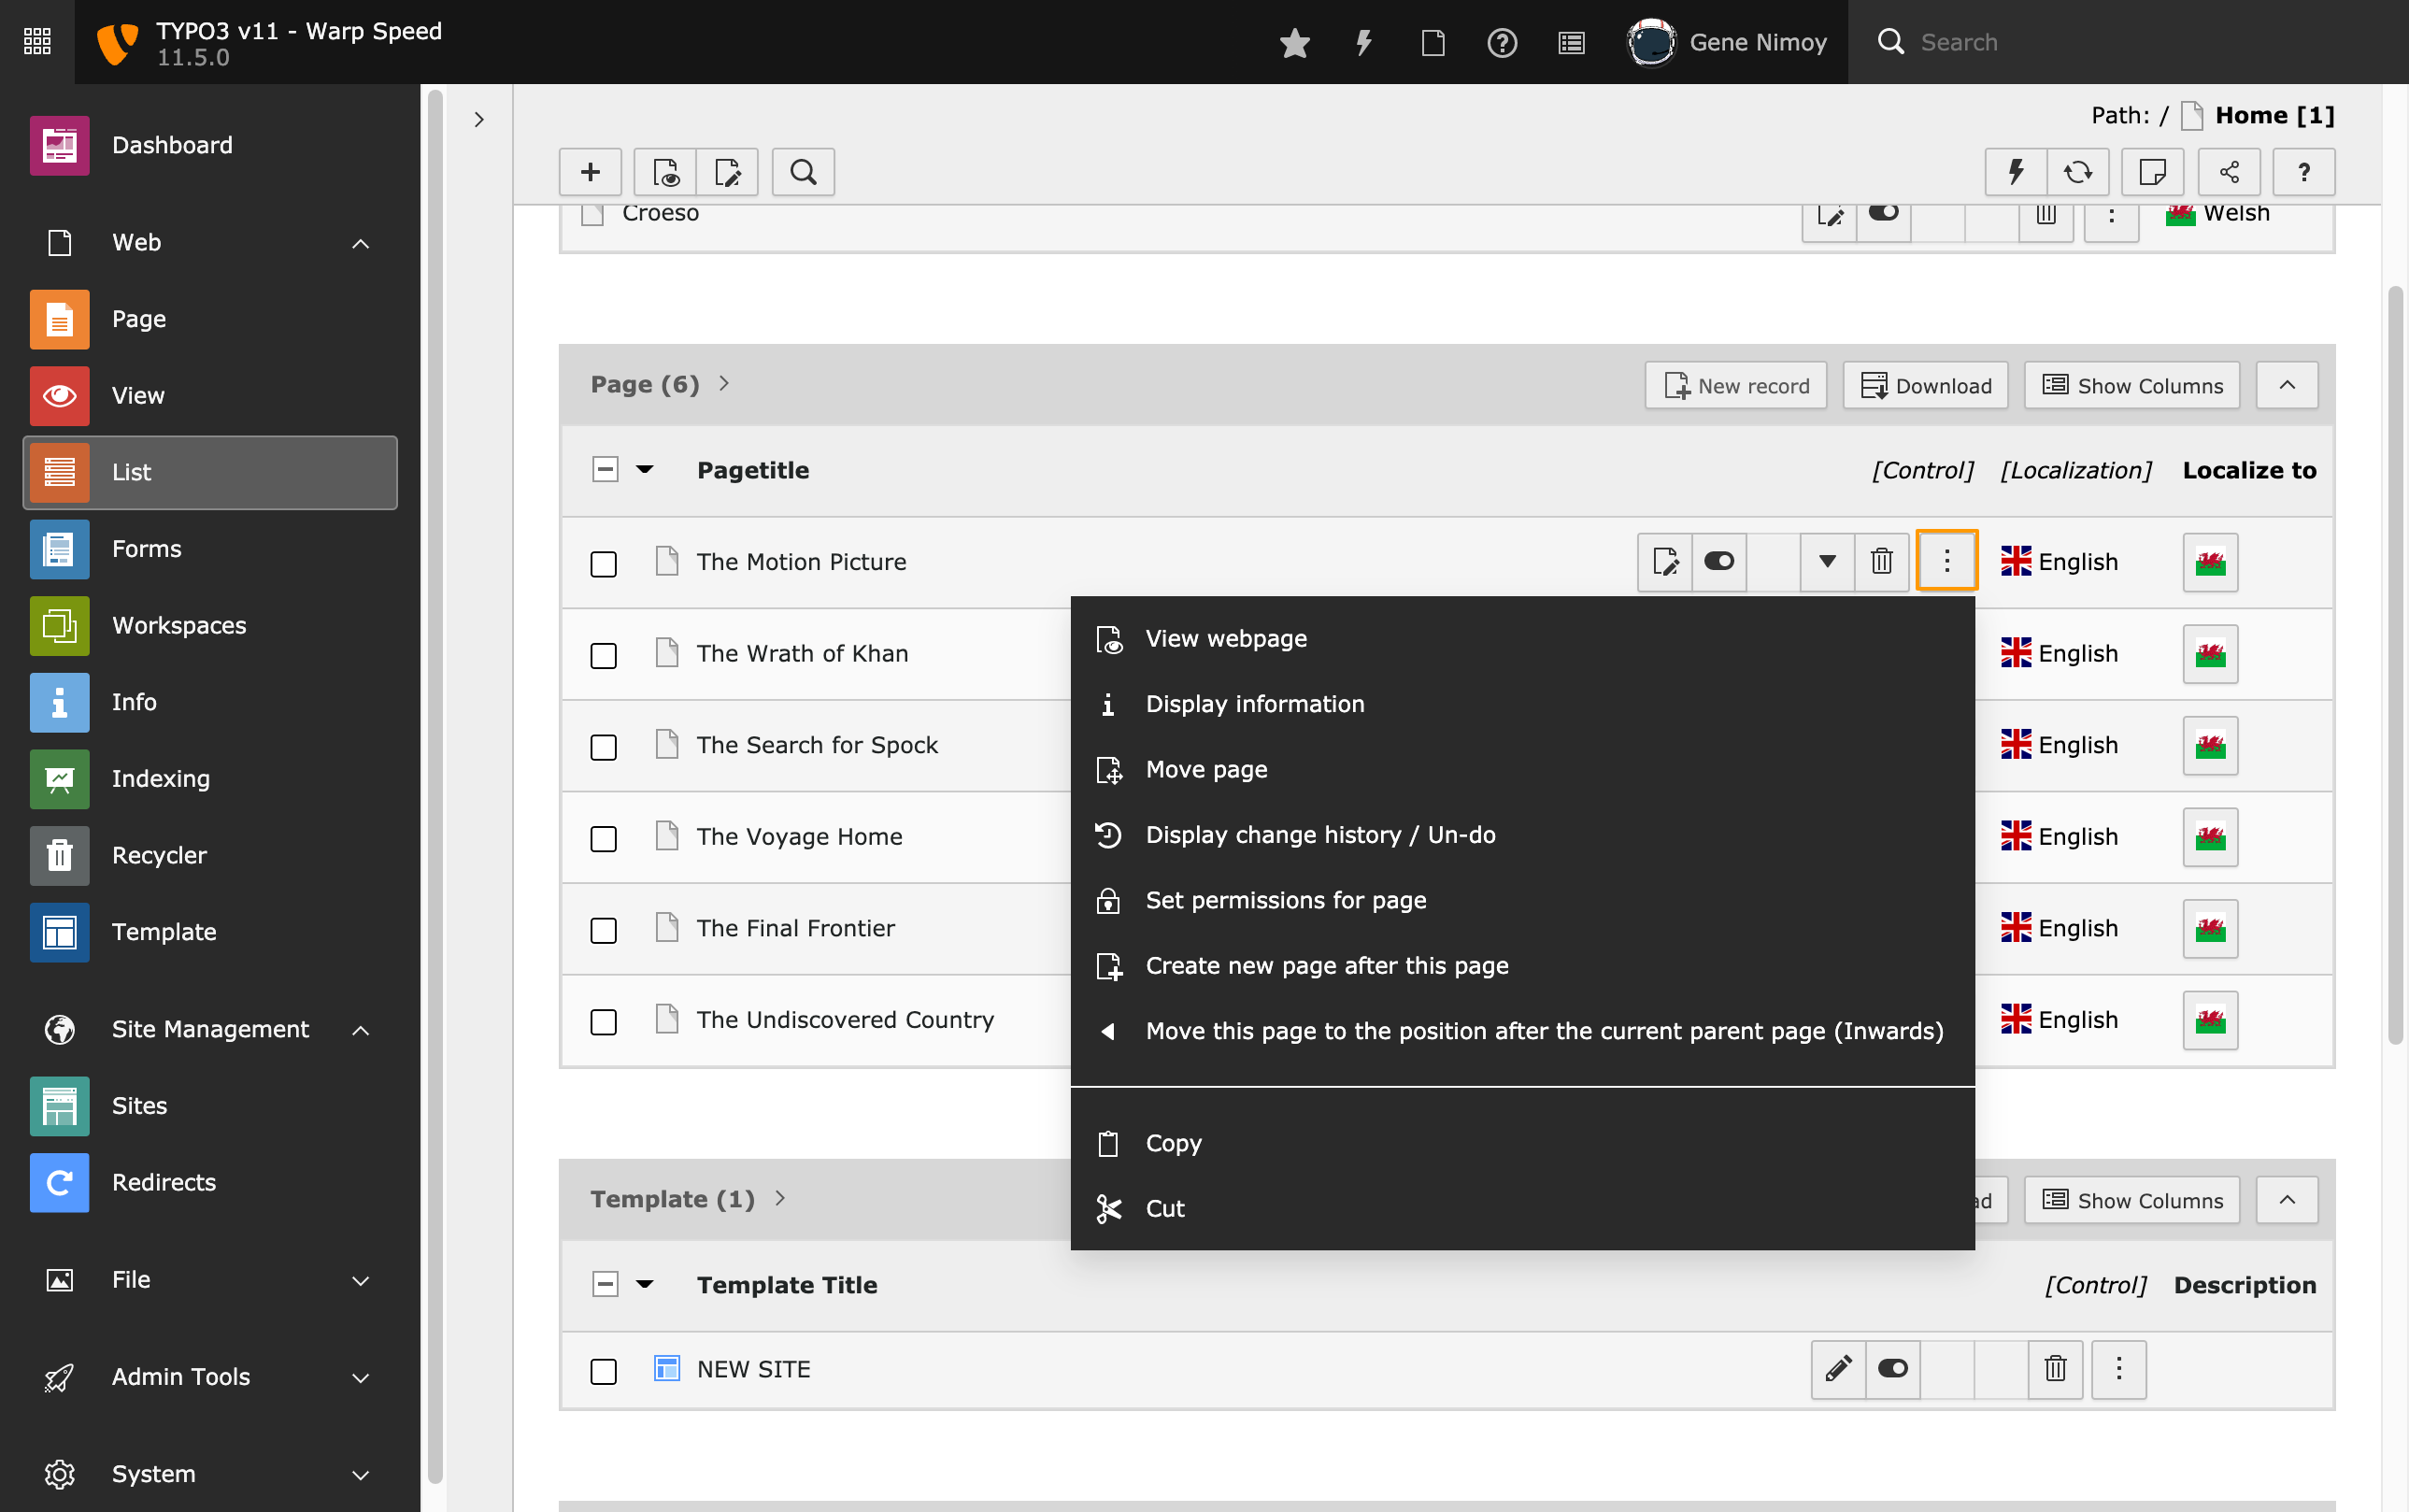Click the Recycler module icon in sidebar

pos(58,853)
